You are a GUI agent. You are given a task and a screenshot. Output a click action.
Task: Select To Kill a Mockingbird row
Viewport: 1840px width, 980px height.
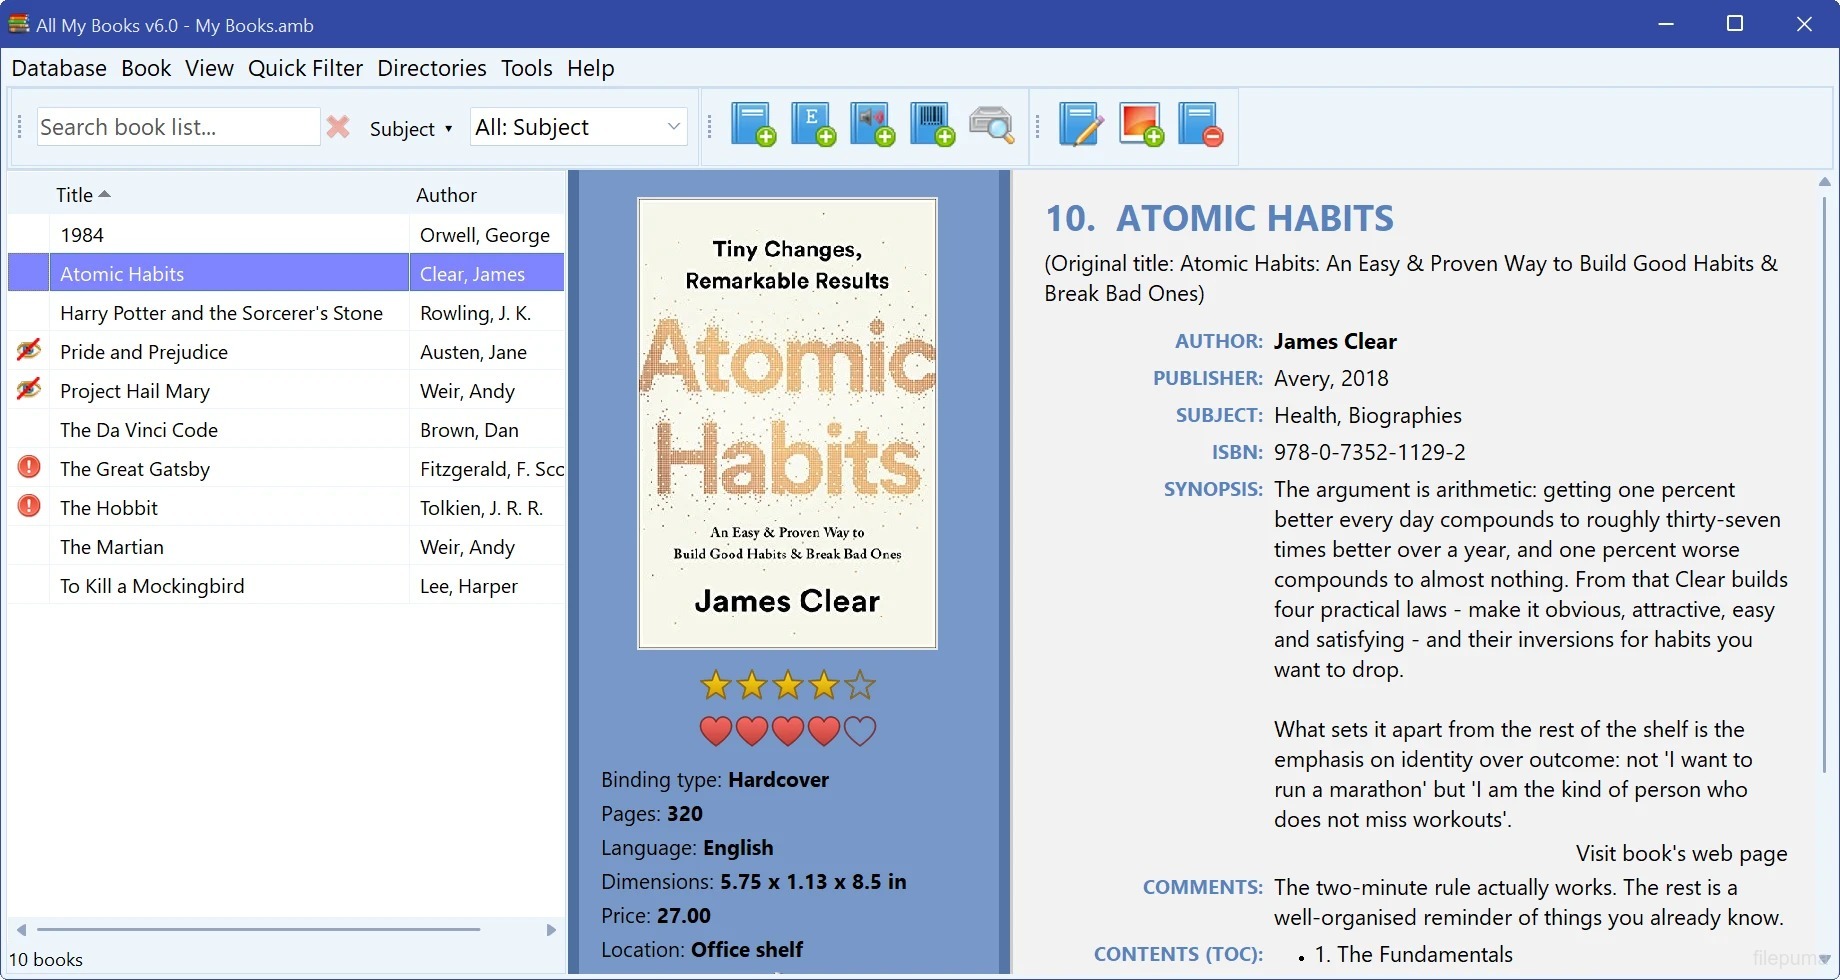286,586
